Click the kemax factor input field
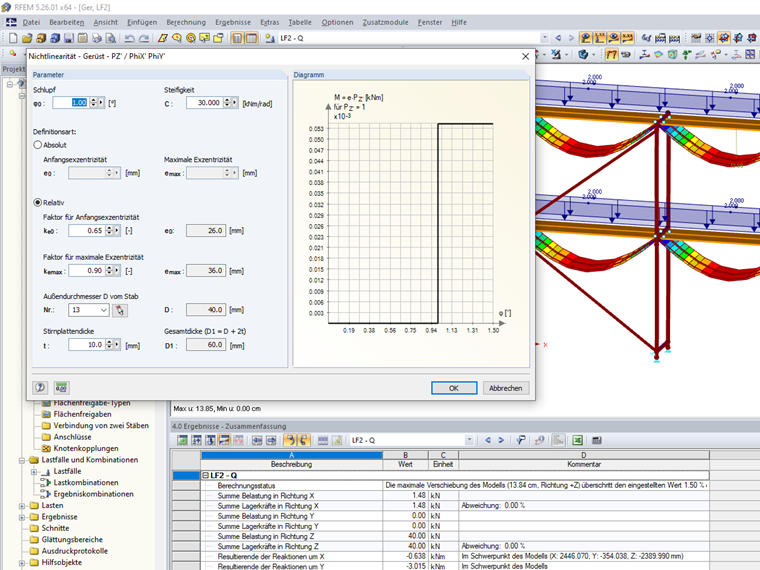 tap(86, 270)
